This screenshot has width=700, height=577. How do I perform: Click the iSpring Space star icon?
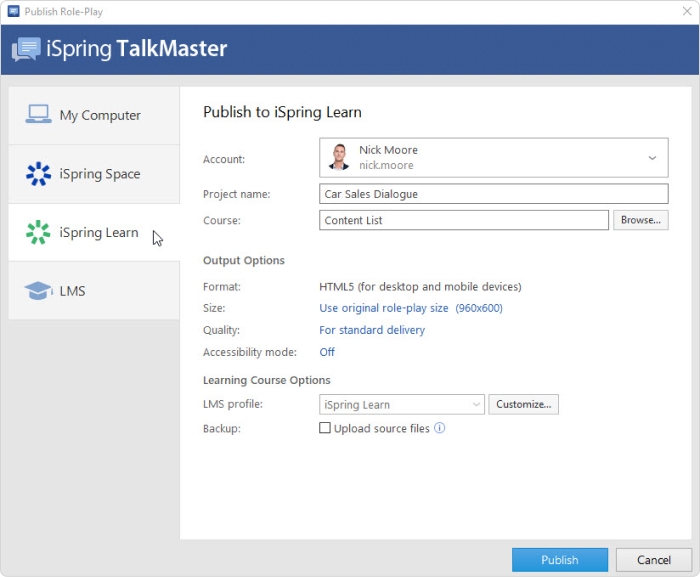coord(38,174)
